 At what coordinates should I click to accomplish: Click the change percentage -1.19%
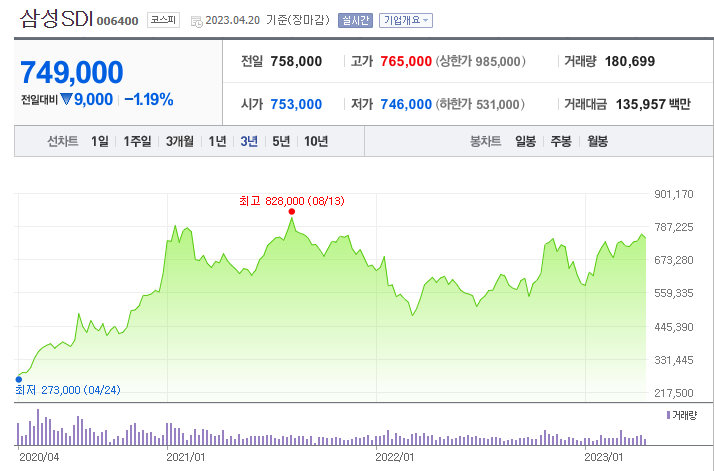(149, 99)
